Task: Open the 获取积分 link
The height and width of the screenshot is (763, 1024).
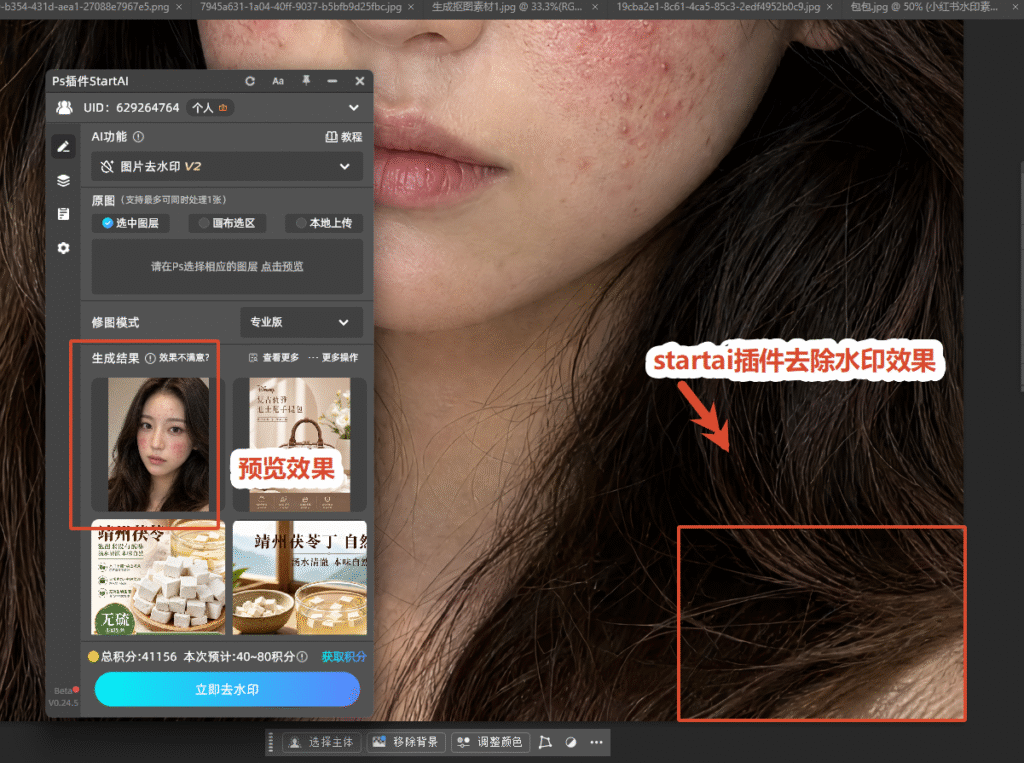Action: (344, 657)
